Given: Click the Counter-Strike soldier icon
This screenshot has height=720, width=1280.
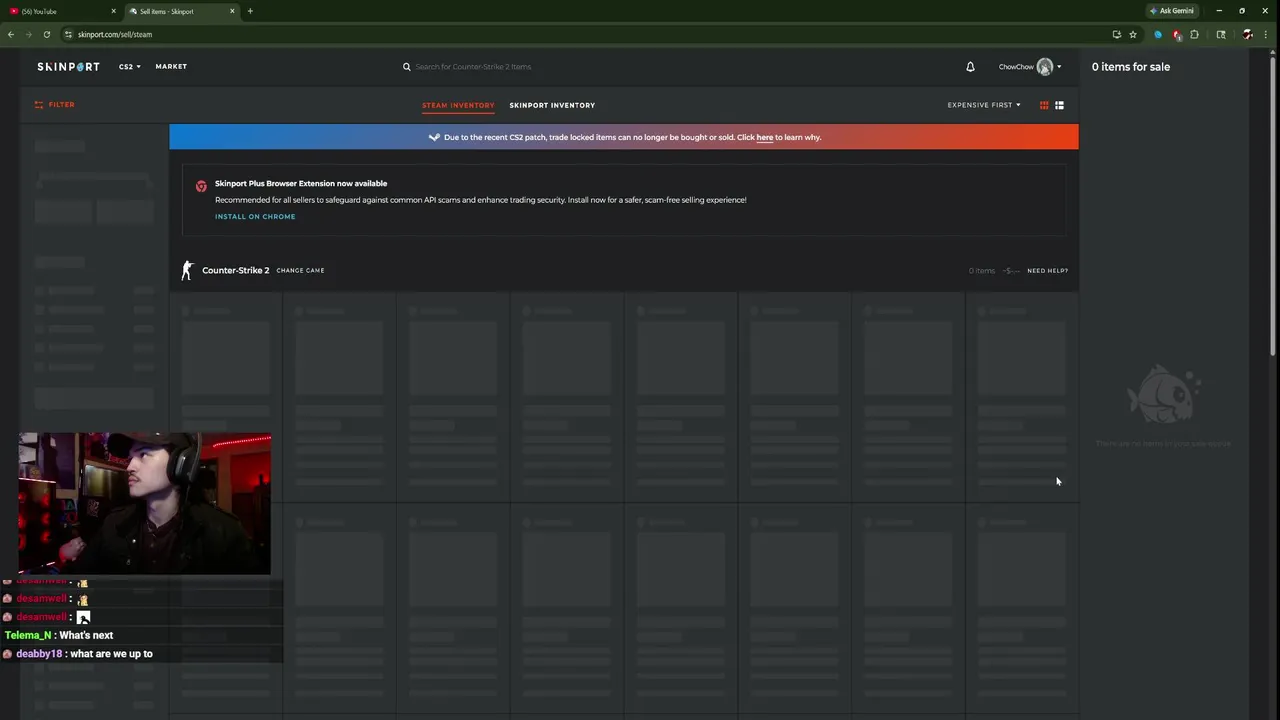Looking at the screenshot, I should tap(187, 270).
